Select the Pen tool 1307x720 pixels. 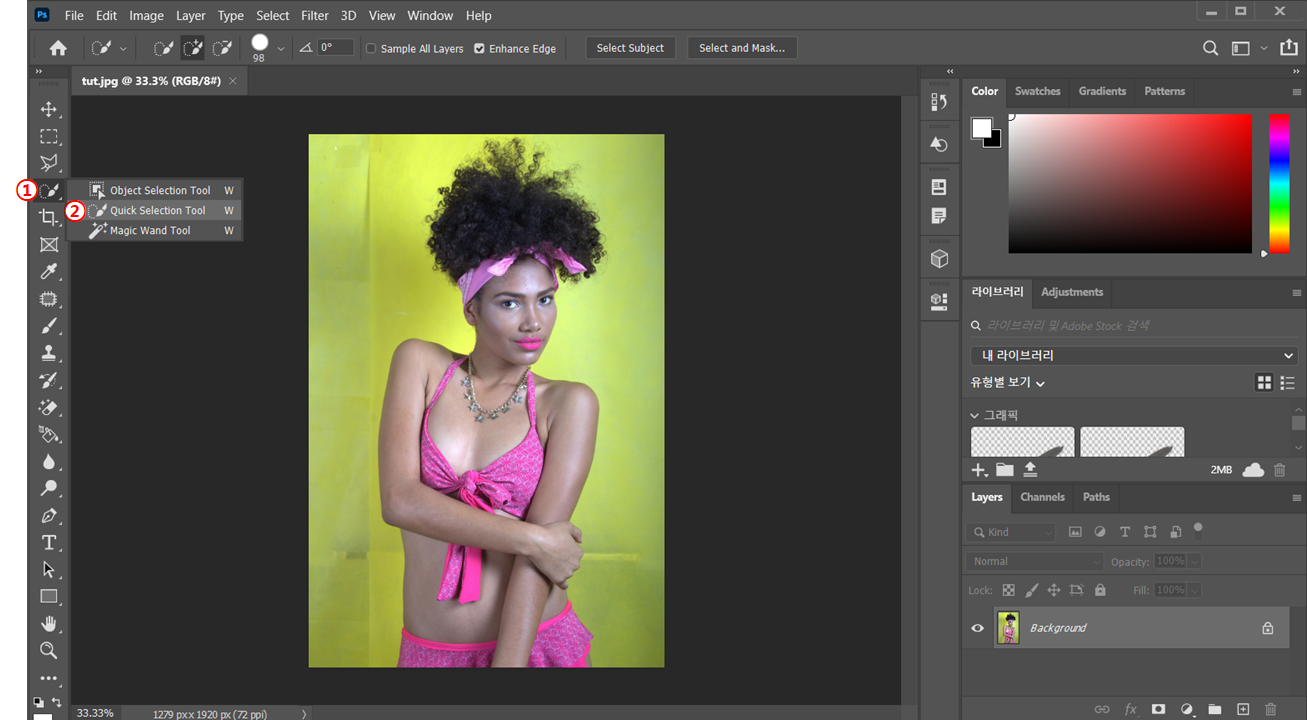point(48,515)
